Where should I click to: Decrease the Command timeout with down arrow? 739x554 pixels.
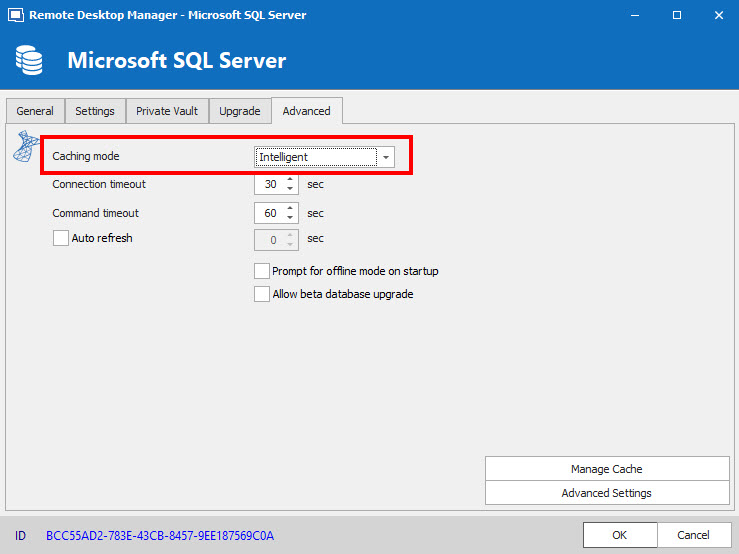coord(290,218)
